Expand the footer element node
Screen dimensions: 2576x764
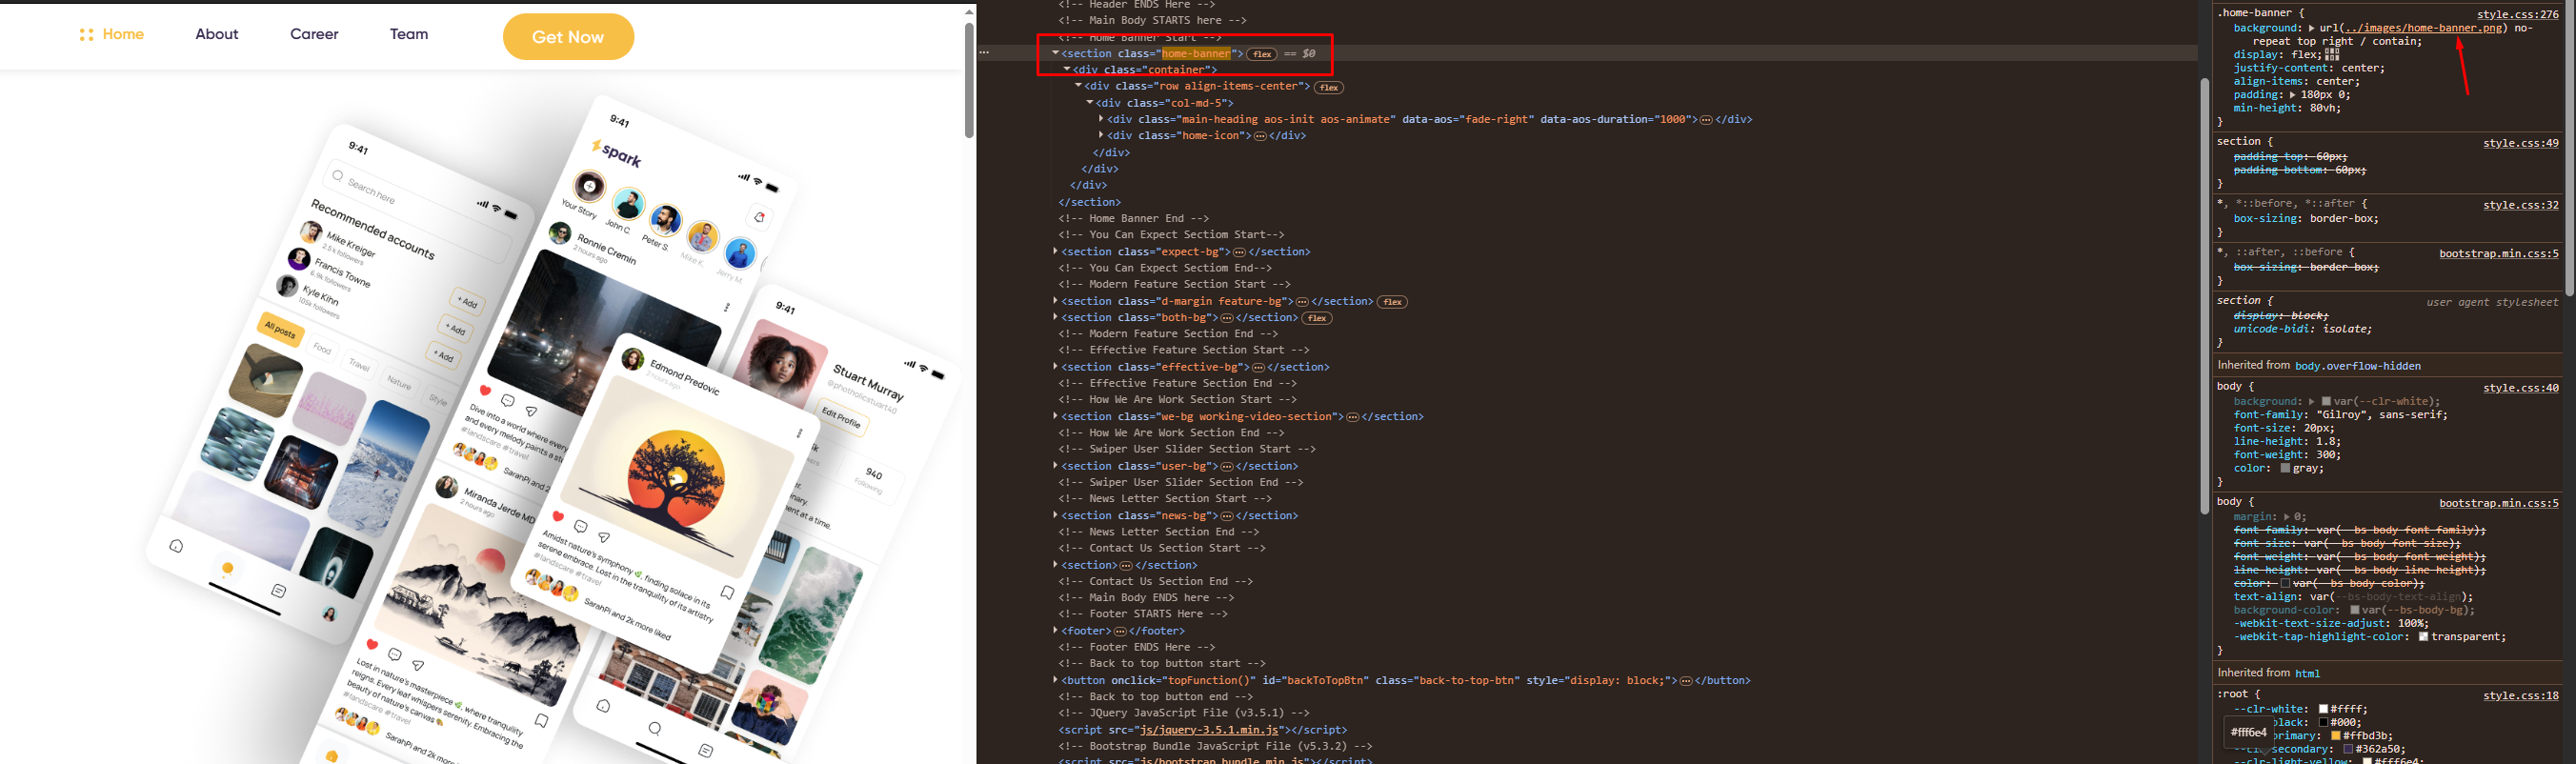tap(1055, 631)
